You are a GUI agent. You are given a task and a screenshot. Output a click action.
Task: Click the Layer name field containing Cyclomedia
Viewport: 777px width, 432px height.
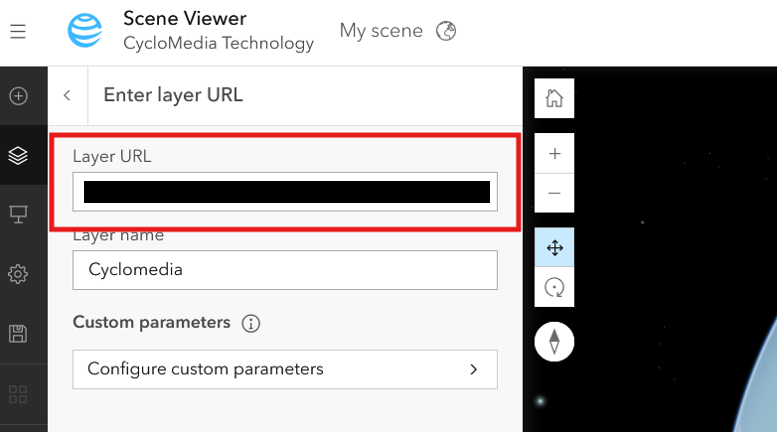coord(285,270)
